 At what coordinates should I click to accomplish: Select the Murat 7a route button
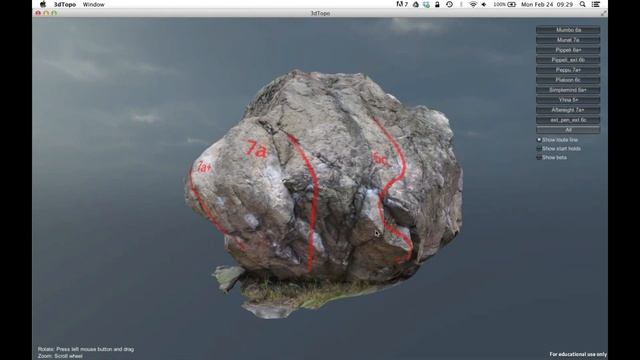pyautogui.click(x=568, y=40)
